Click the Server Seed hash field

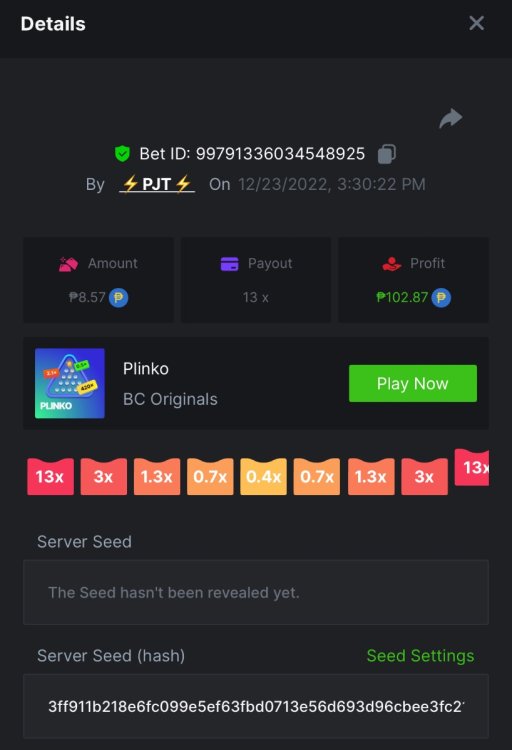pyautogui.click(x=256, y=706)
